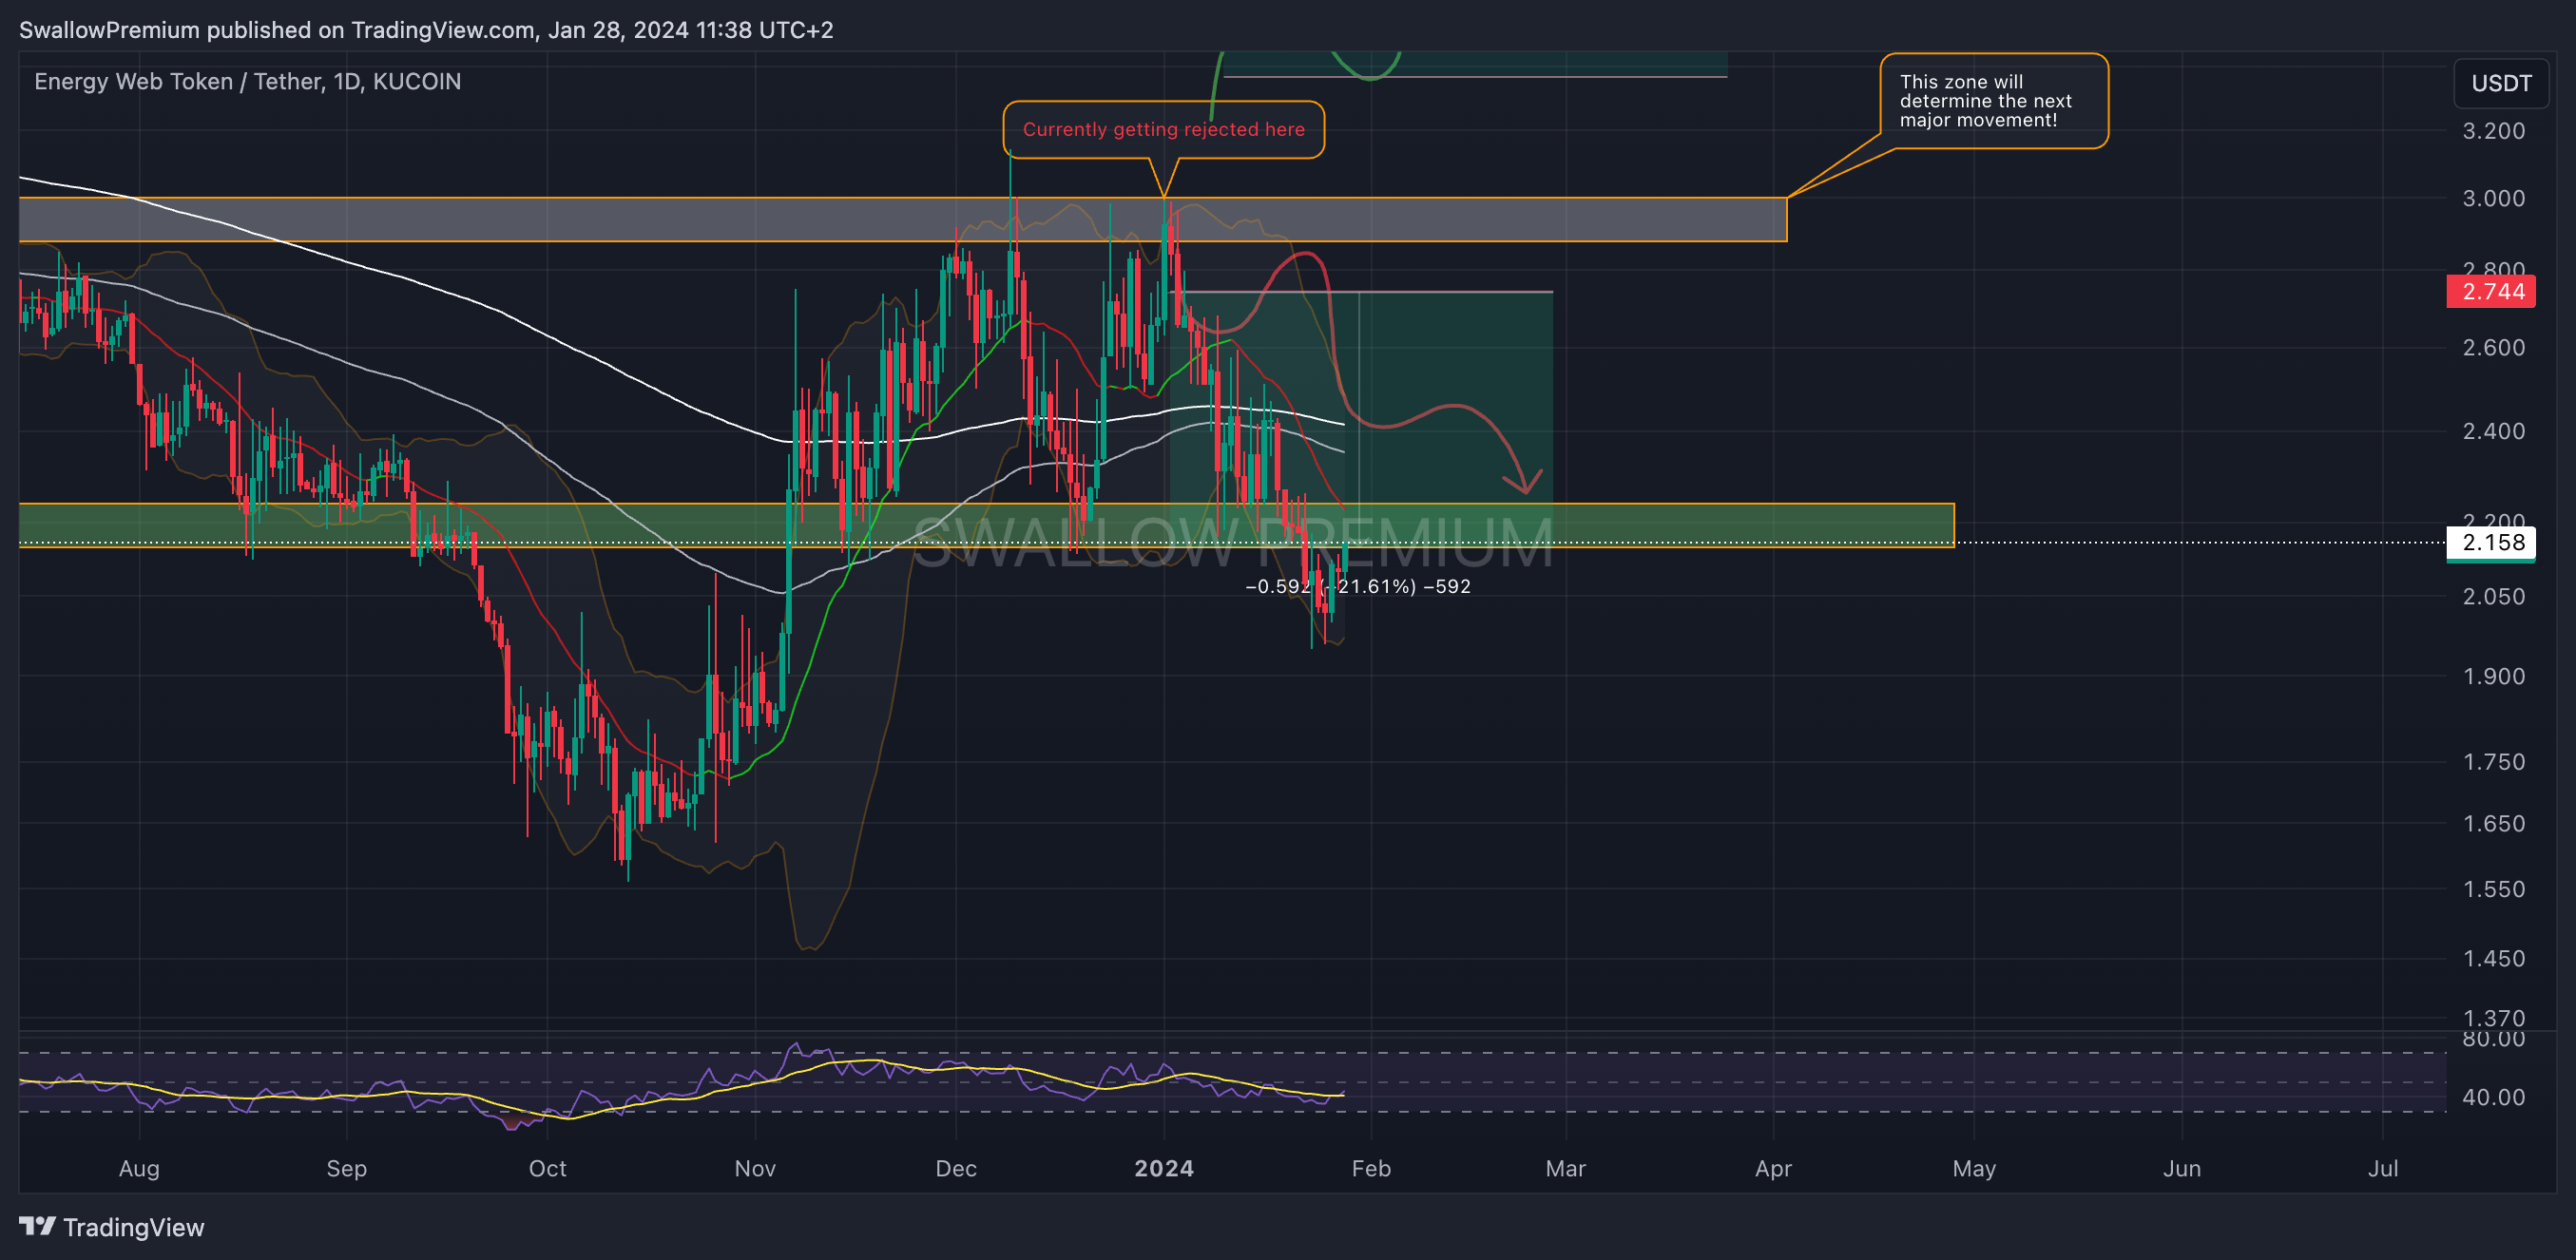This screenshot has height=1260, width=2576.
Task: Click the 1.750 price scale value
Action: click(2493, 762)
